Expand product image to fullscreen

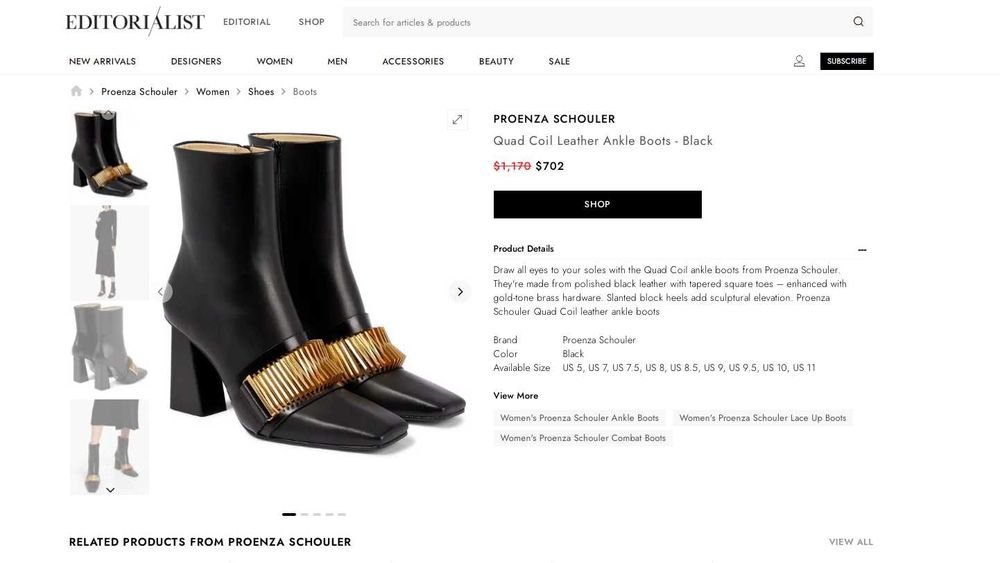click(457, 120)
